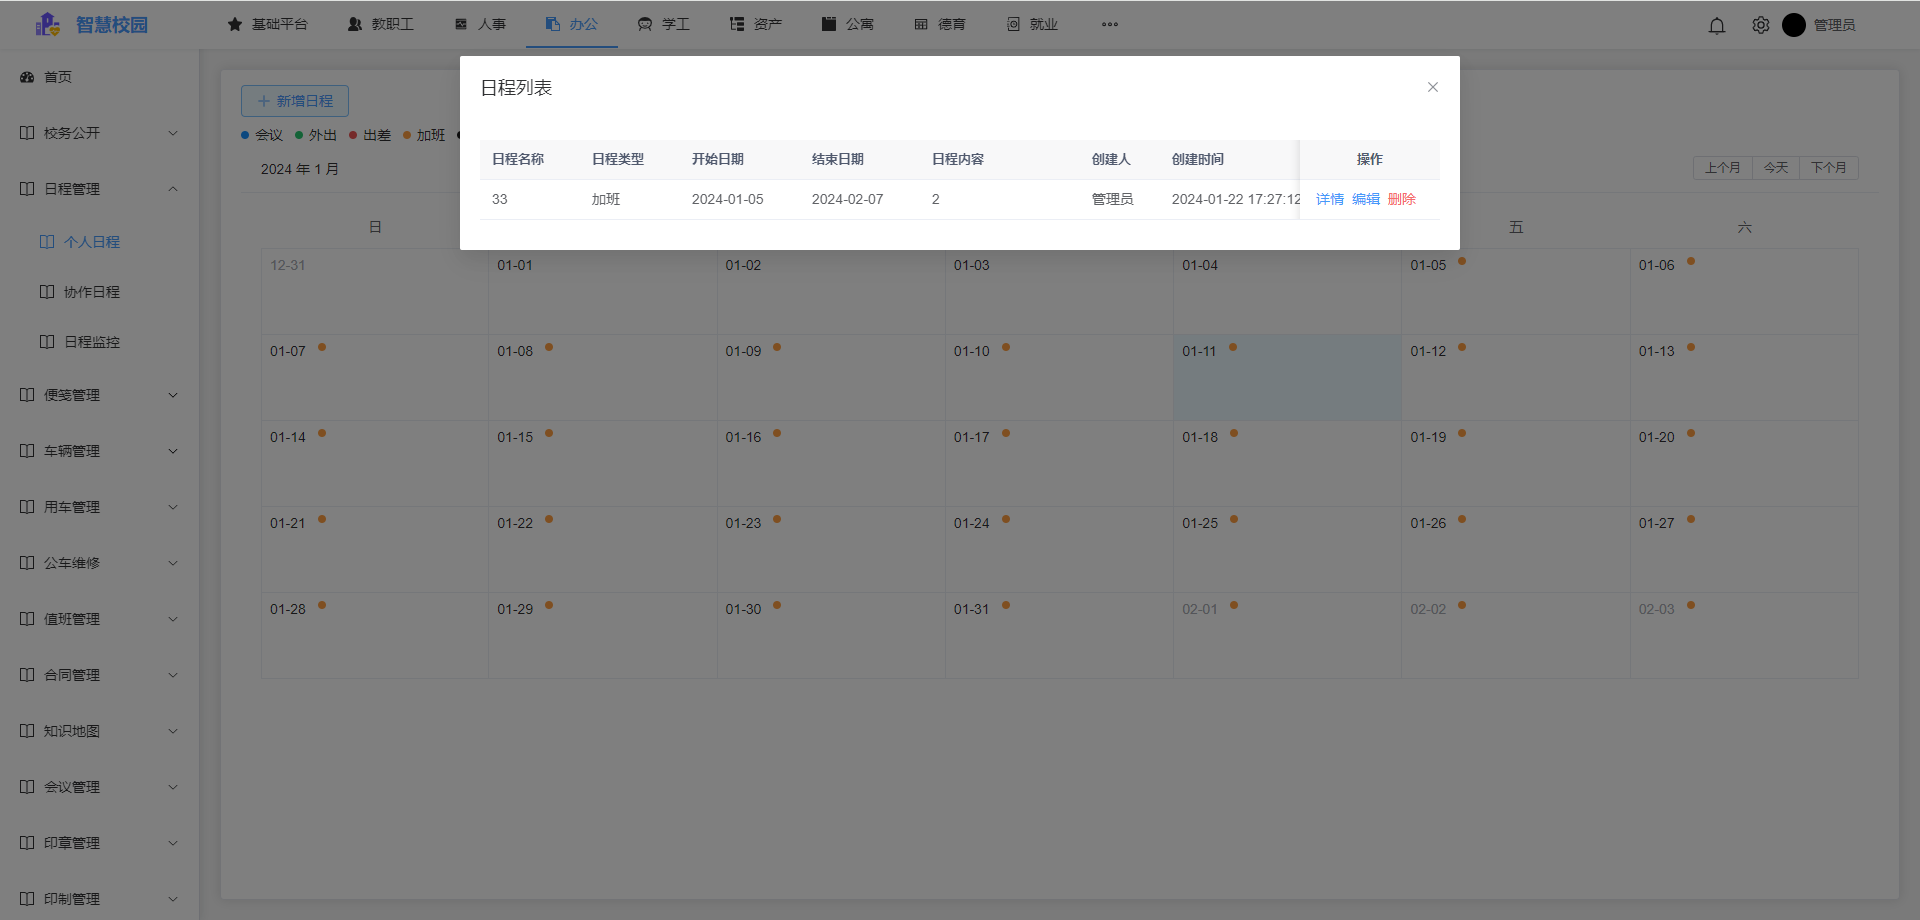Switch to the 人事 top tab
The height and width of the screenshot is (920, 1920).
(x=480, y=25)
